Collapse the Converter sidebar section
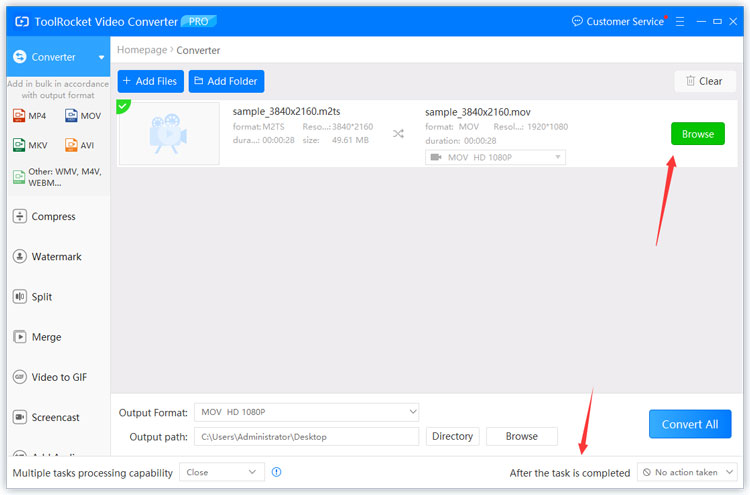This screenshot has height=495, width=750. 101,57
